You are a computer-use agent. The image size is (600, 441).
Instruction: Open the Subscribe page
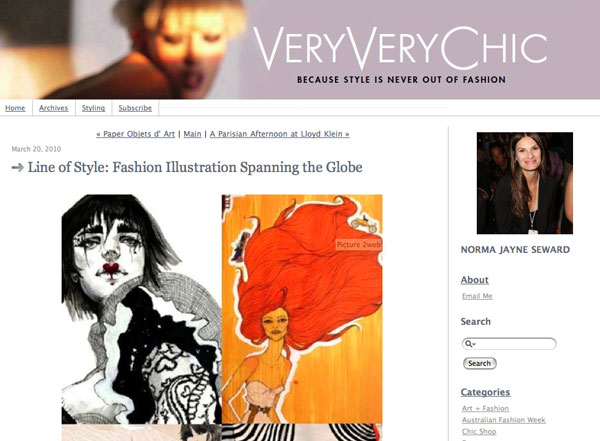pyautogui.click(x=135, y=108)
